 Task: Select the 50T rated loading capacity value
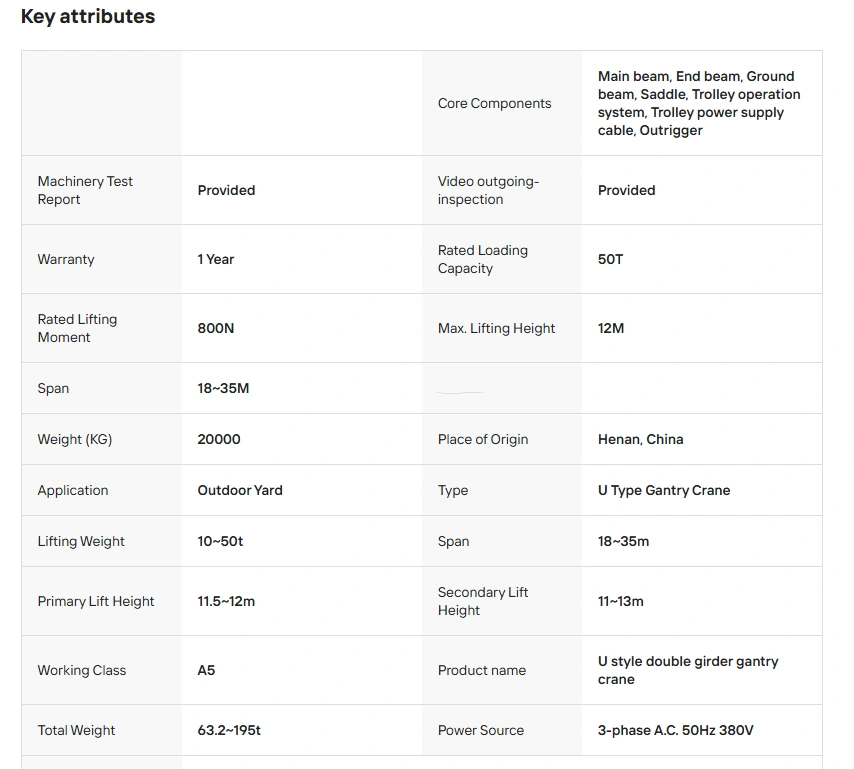[610, 259]
